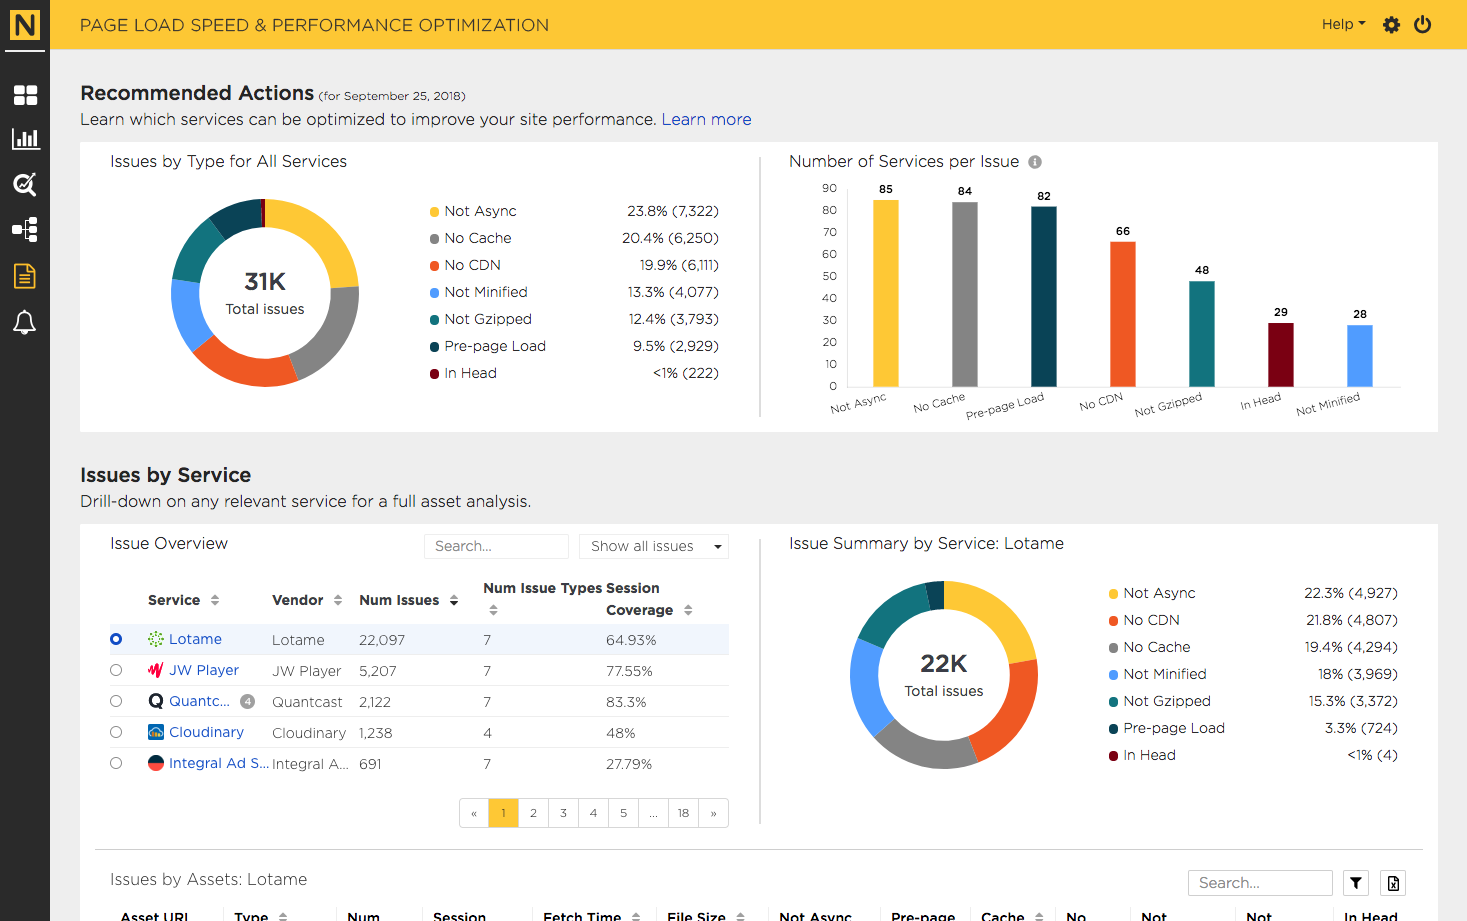Follow the Learn more link
This screenshot has height=921, width=1467.
(x=706, y=119)
